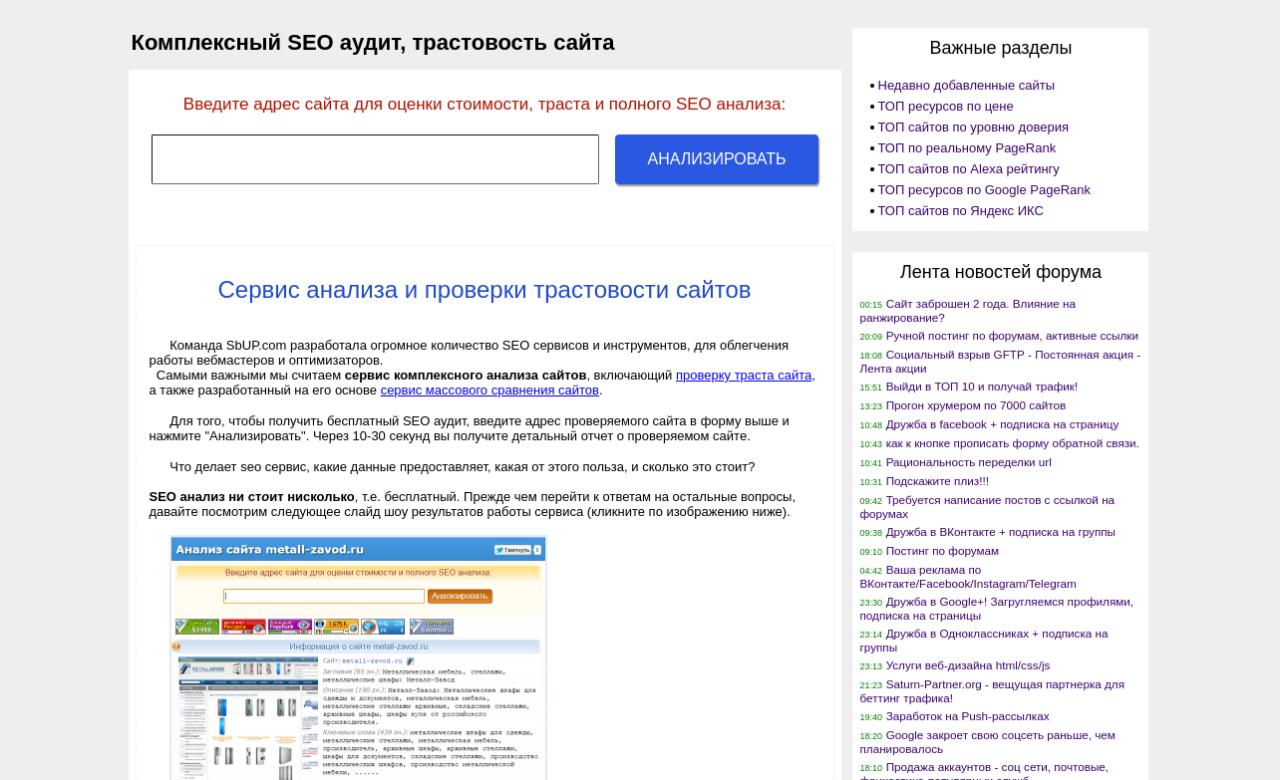Open Дружба в Google+ forum topic
Viewport: 1280px width, 780px height.
coord(996,609)
